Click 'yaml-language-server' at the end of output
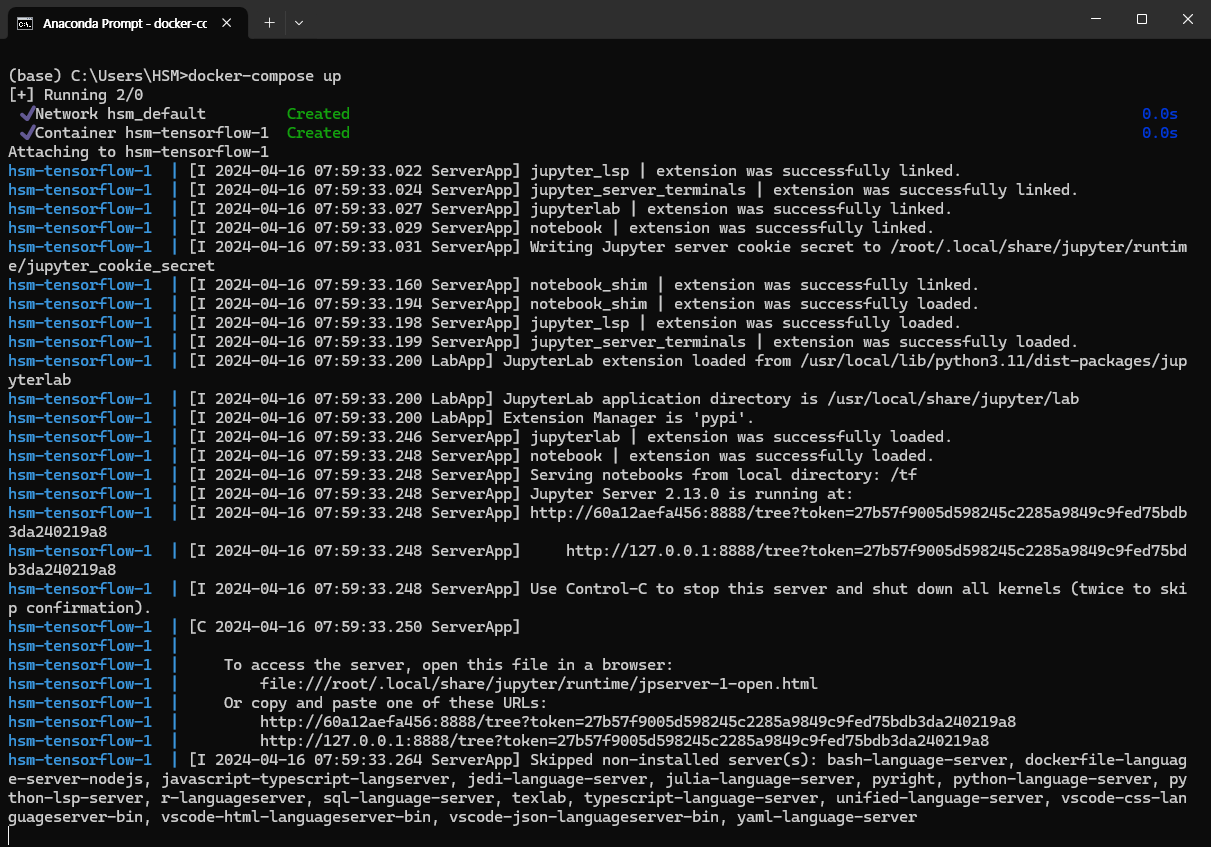Screen dimensions: 1211x847 pos(826,817)
